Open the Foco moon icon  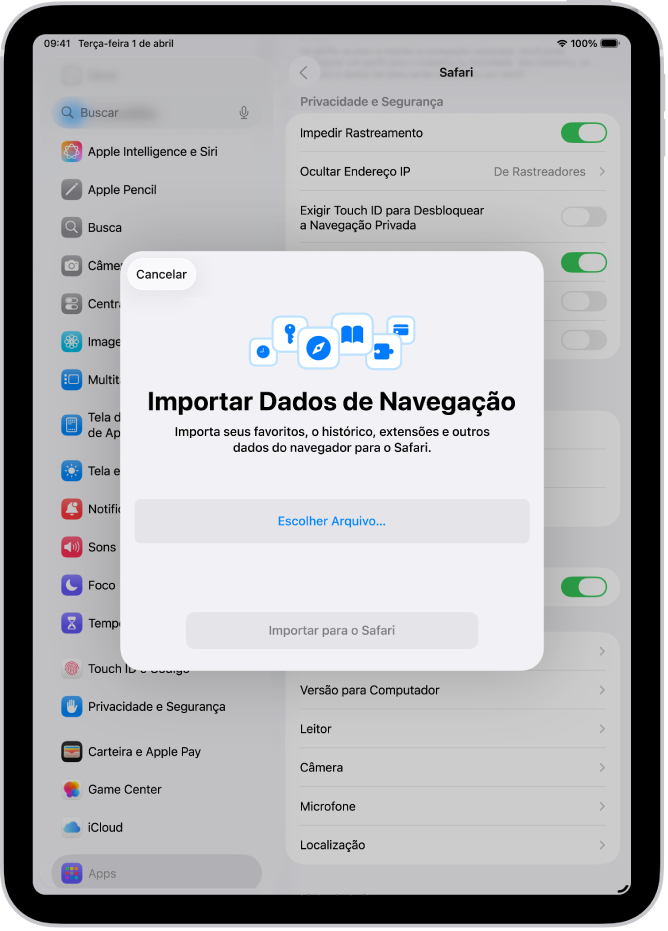pos(71,585)
